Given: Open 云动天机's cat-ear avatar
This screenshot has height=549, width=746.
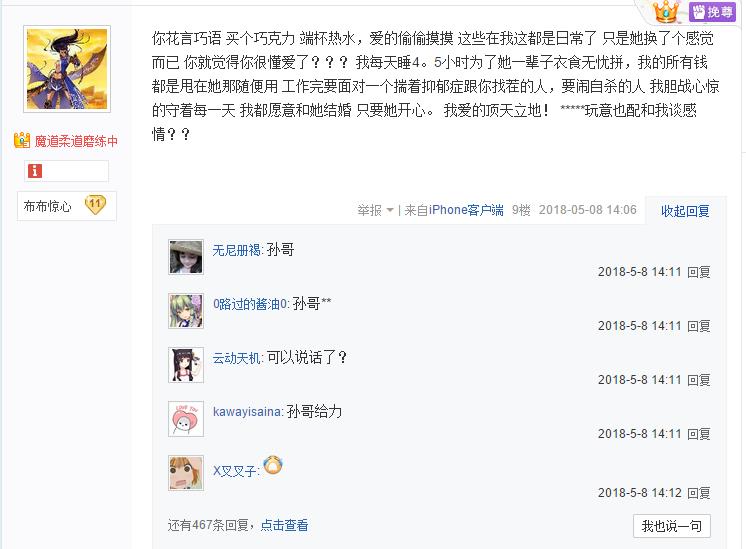Looking at the screenshot, I should [186, 365].
